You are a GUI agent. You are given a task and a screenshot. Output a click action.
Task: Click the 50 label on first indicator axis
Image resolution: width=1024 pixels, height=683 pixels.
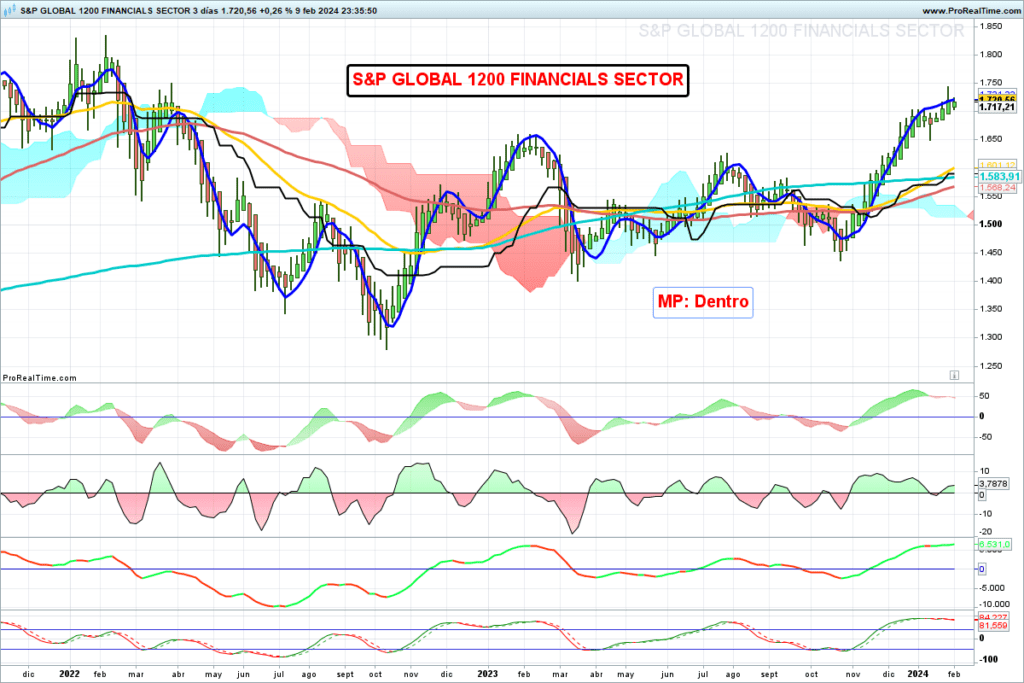[x=984, y=396]
